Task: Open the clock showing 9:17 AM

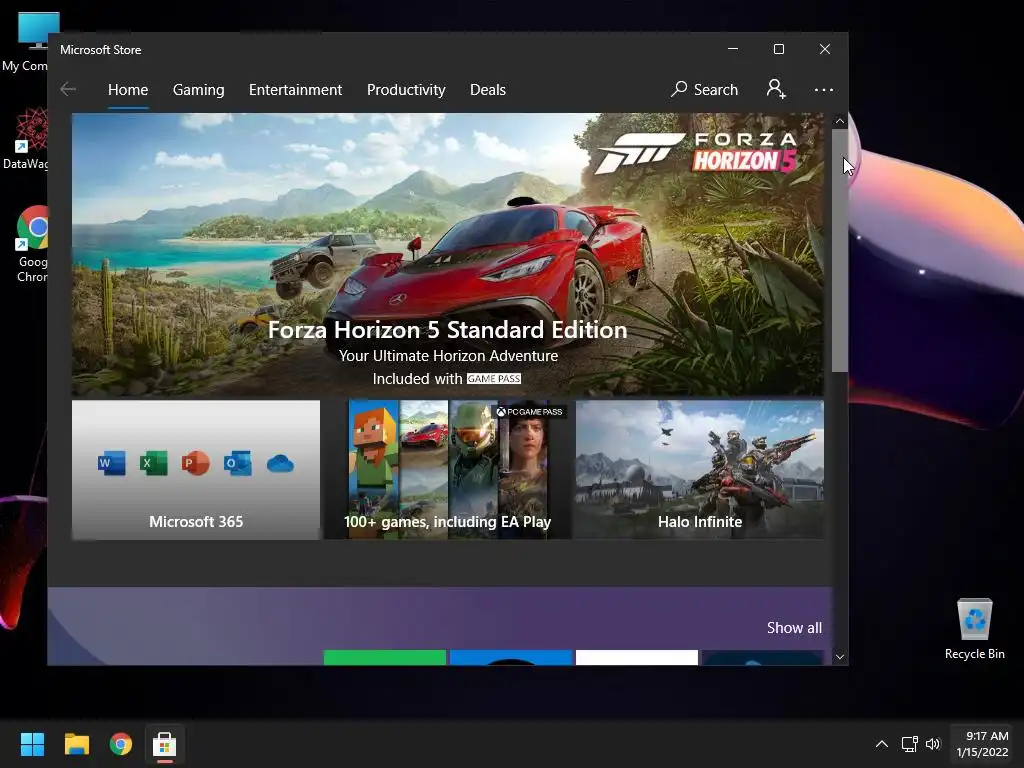Action: click(x=982, y=744)
